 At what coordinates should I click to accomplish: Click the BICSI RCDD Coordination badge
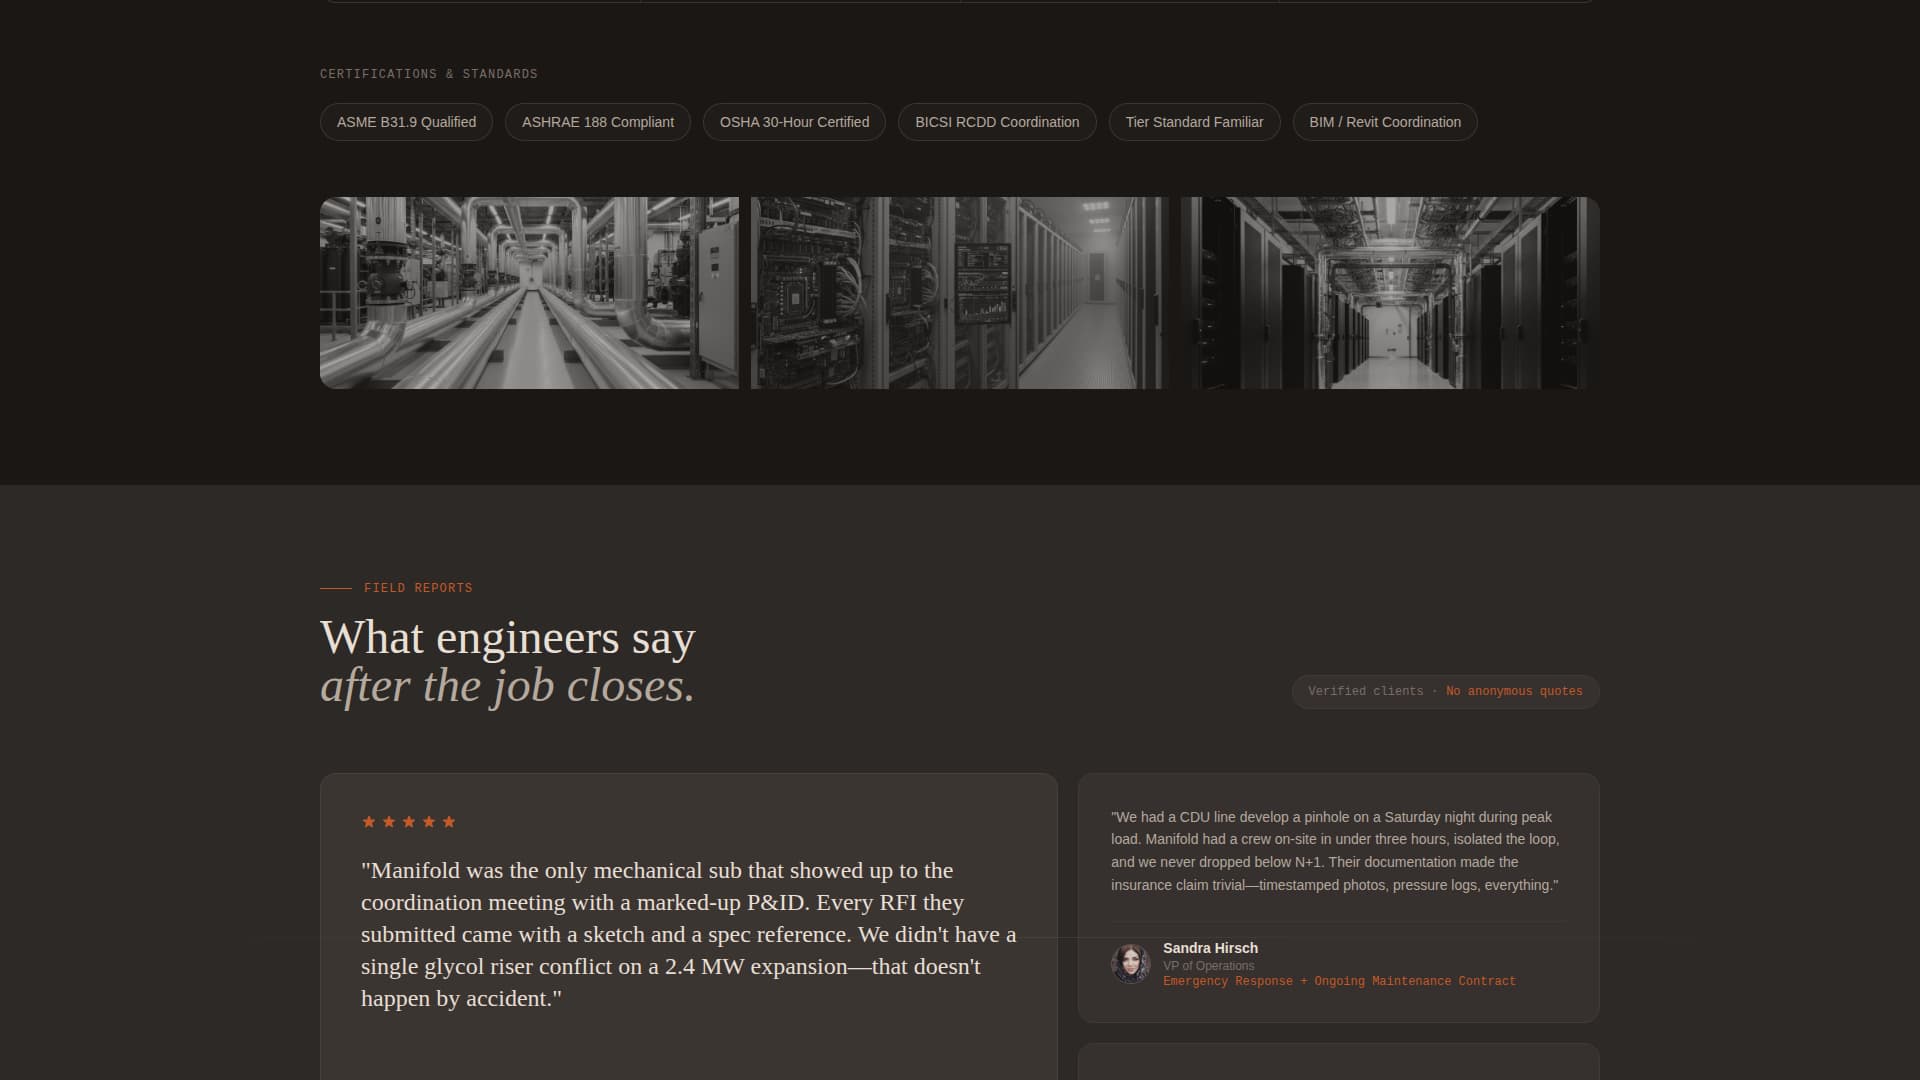[x=997, y=122]
